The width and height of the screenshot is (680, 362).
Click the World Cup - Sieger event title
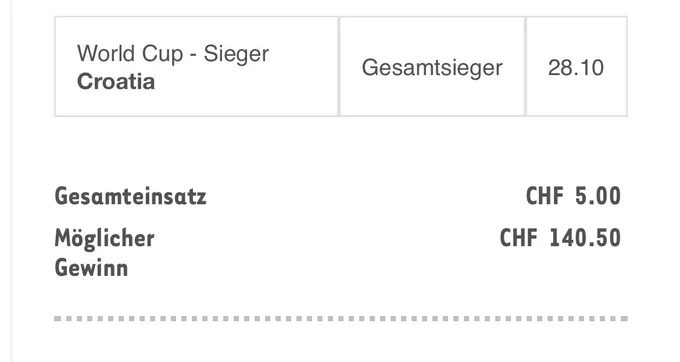[x=173, y=54]
